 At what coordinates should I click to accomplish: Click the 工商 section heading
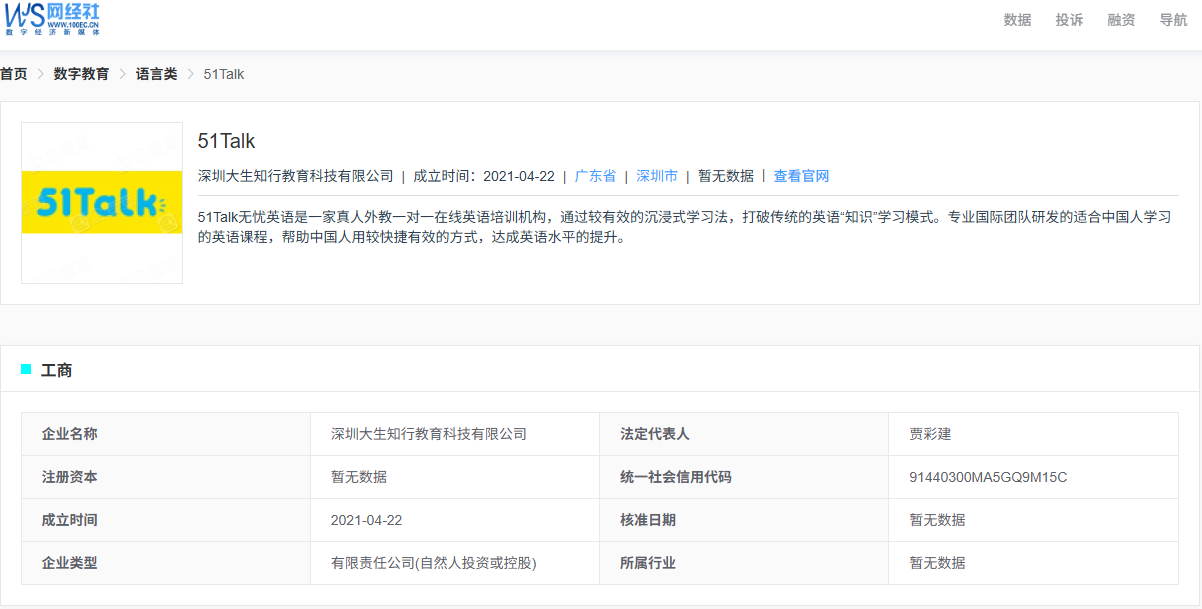click(x=56, y=371)
